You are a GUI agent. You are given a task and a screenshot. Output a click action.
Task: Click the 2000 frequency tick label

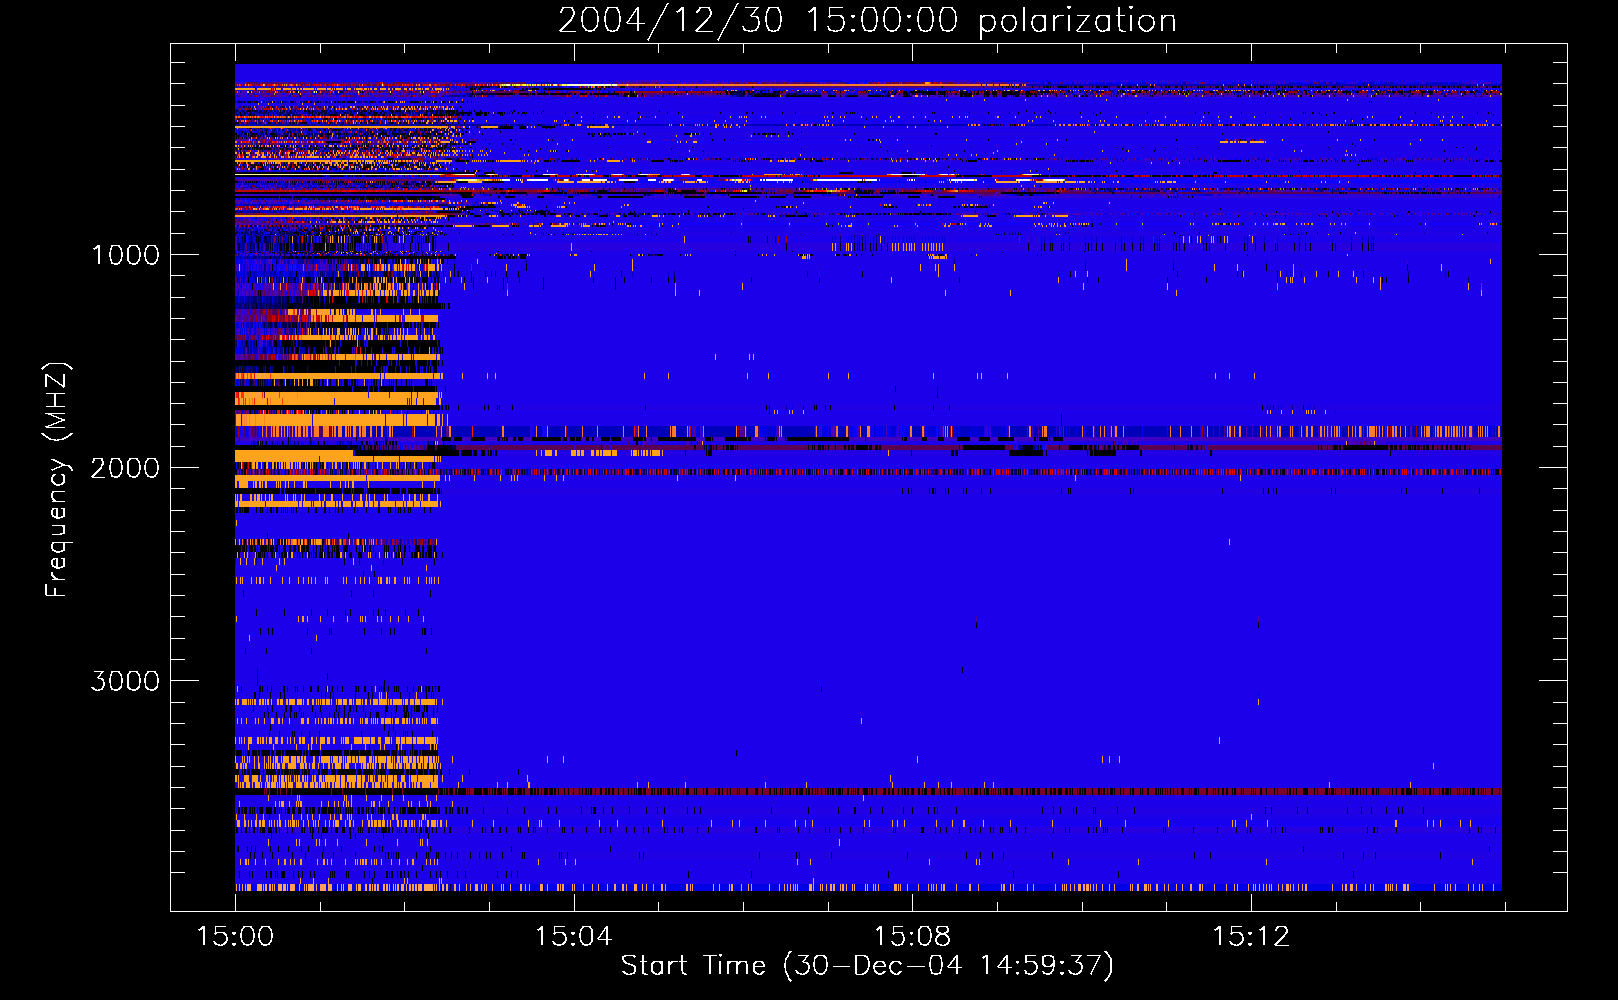[x=125, y=468]
